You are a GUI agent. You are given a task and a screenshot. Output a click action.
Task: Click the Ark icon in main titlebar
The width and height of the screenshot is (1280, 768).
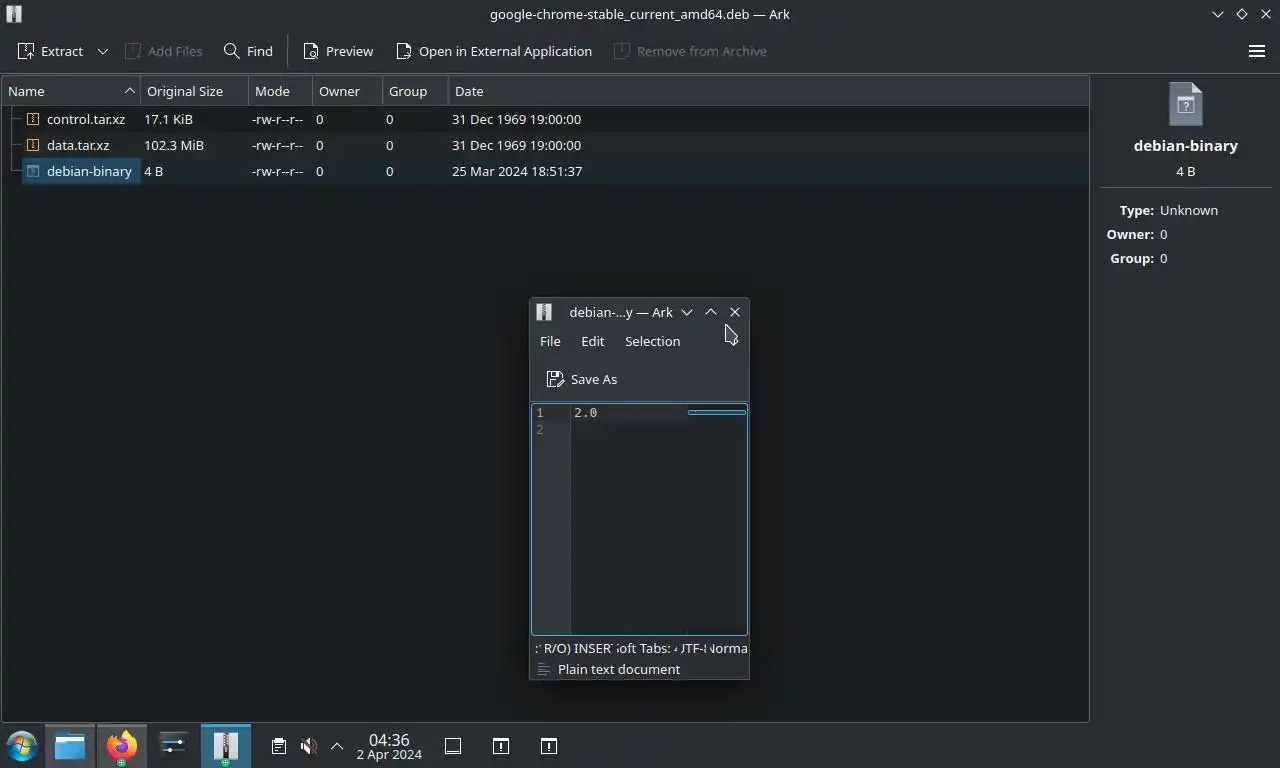point(14,14)
